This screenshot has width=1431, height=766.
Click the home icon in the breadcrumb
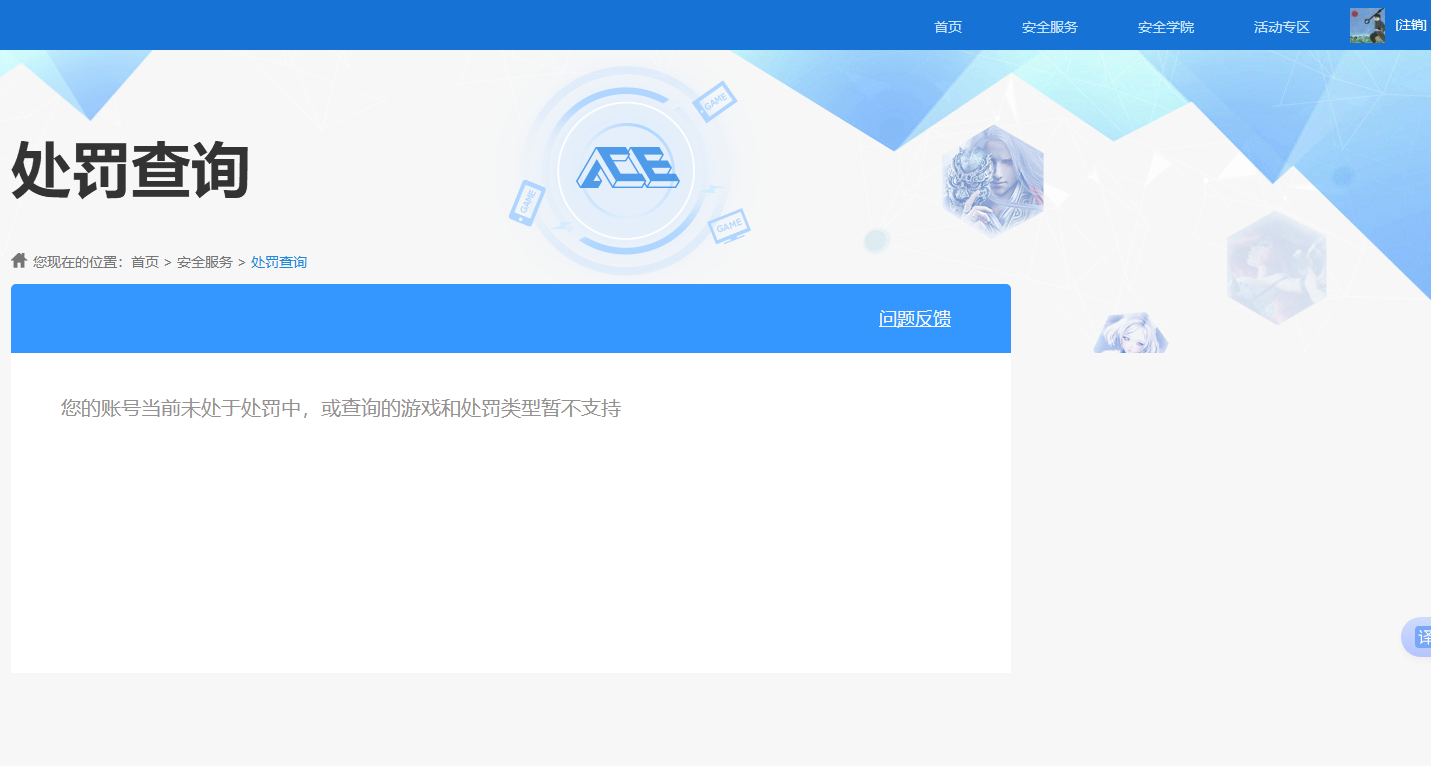pos(18,260)
